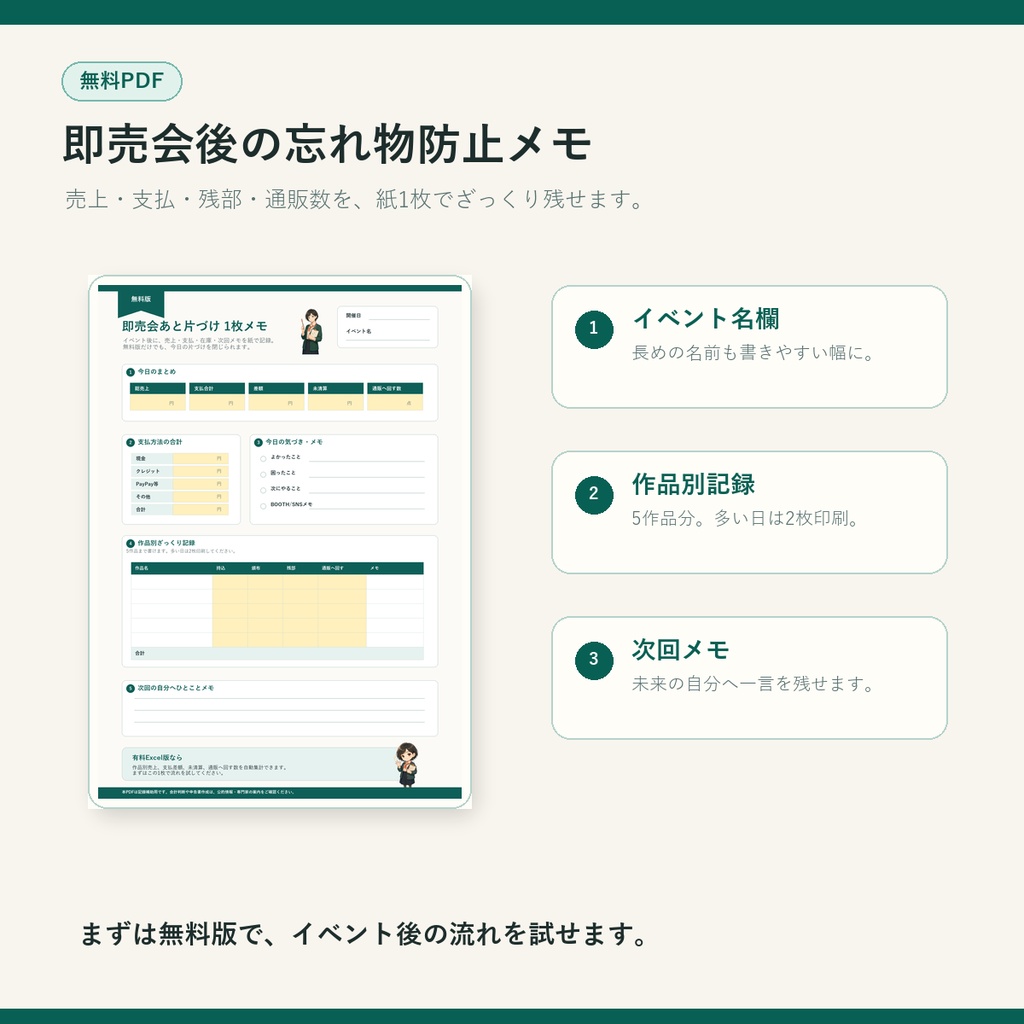Click the headline 即売会後の忘れ物防止メモ
1024x1024 pixels.
(327, 144)
